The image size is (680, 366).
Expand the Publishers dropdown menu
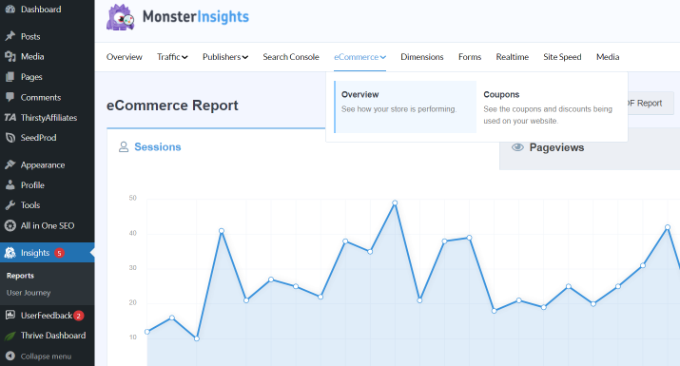[225, 57]
